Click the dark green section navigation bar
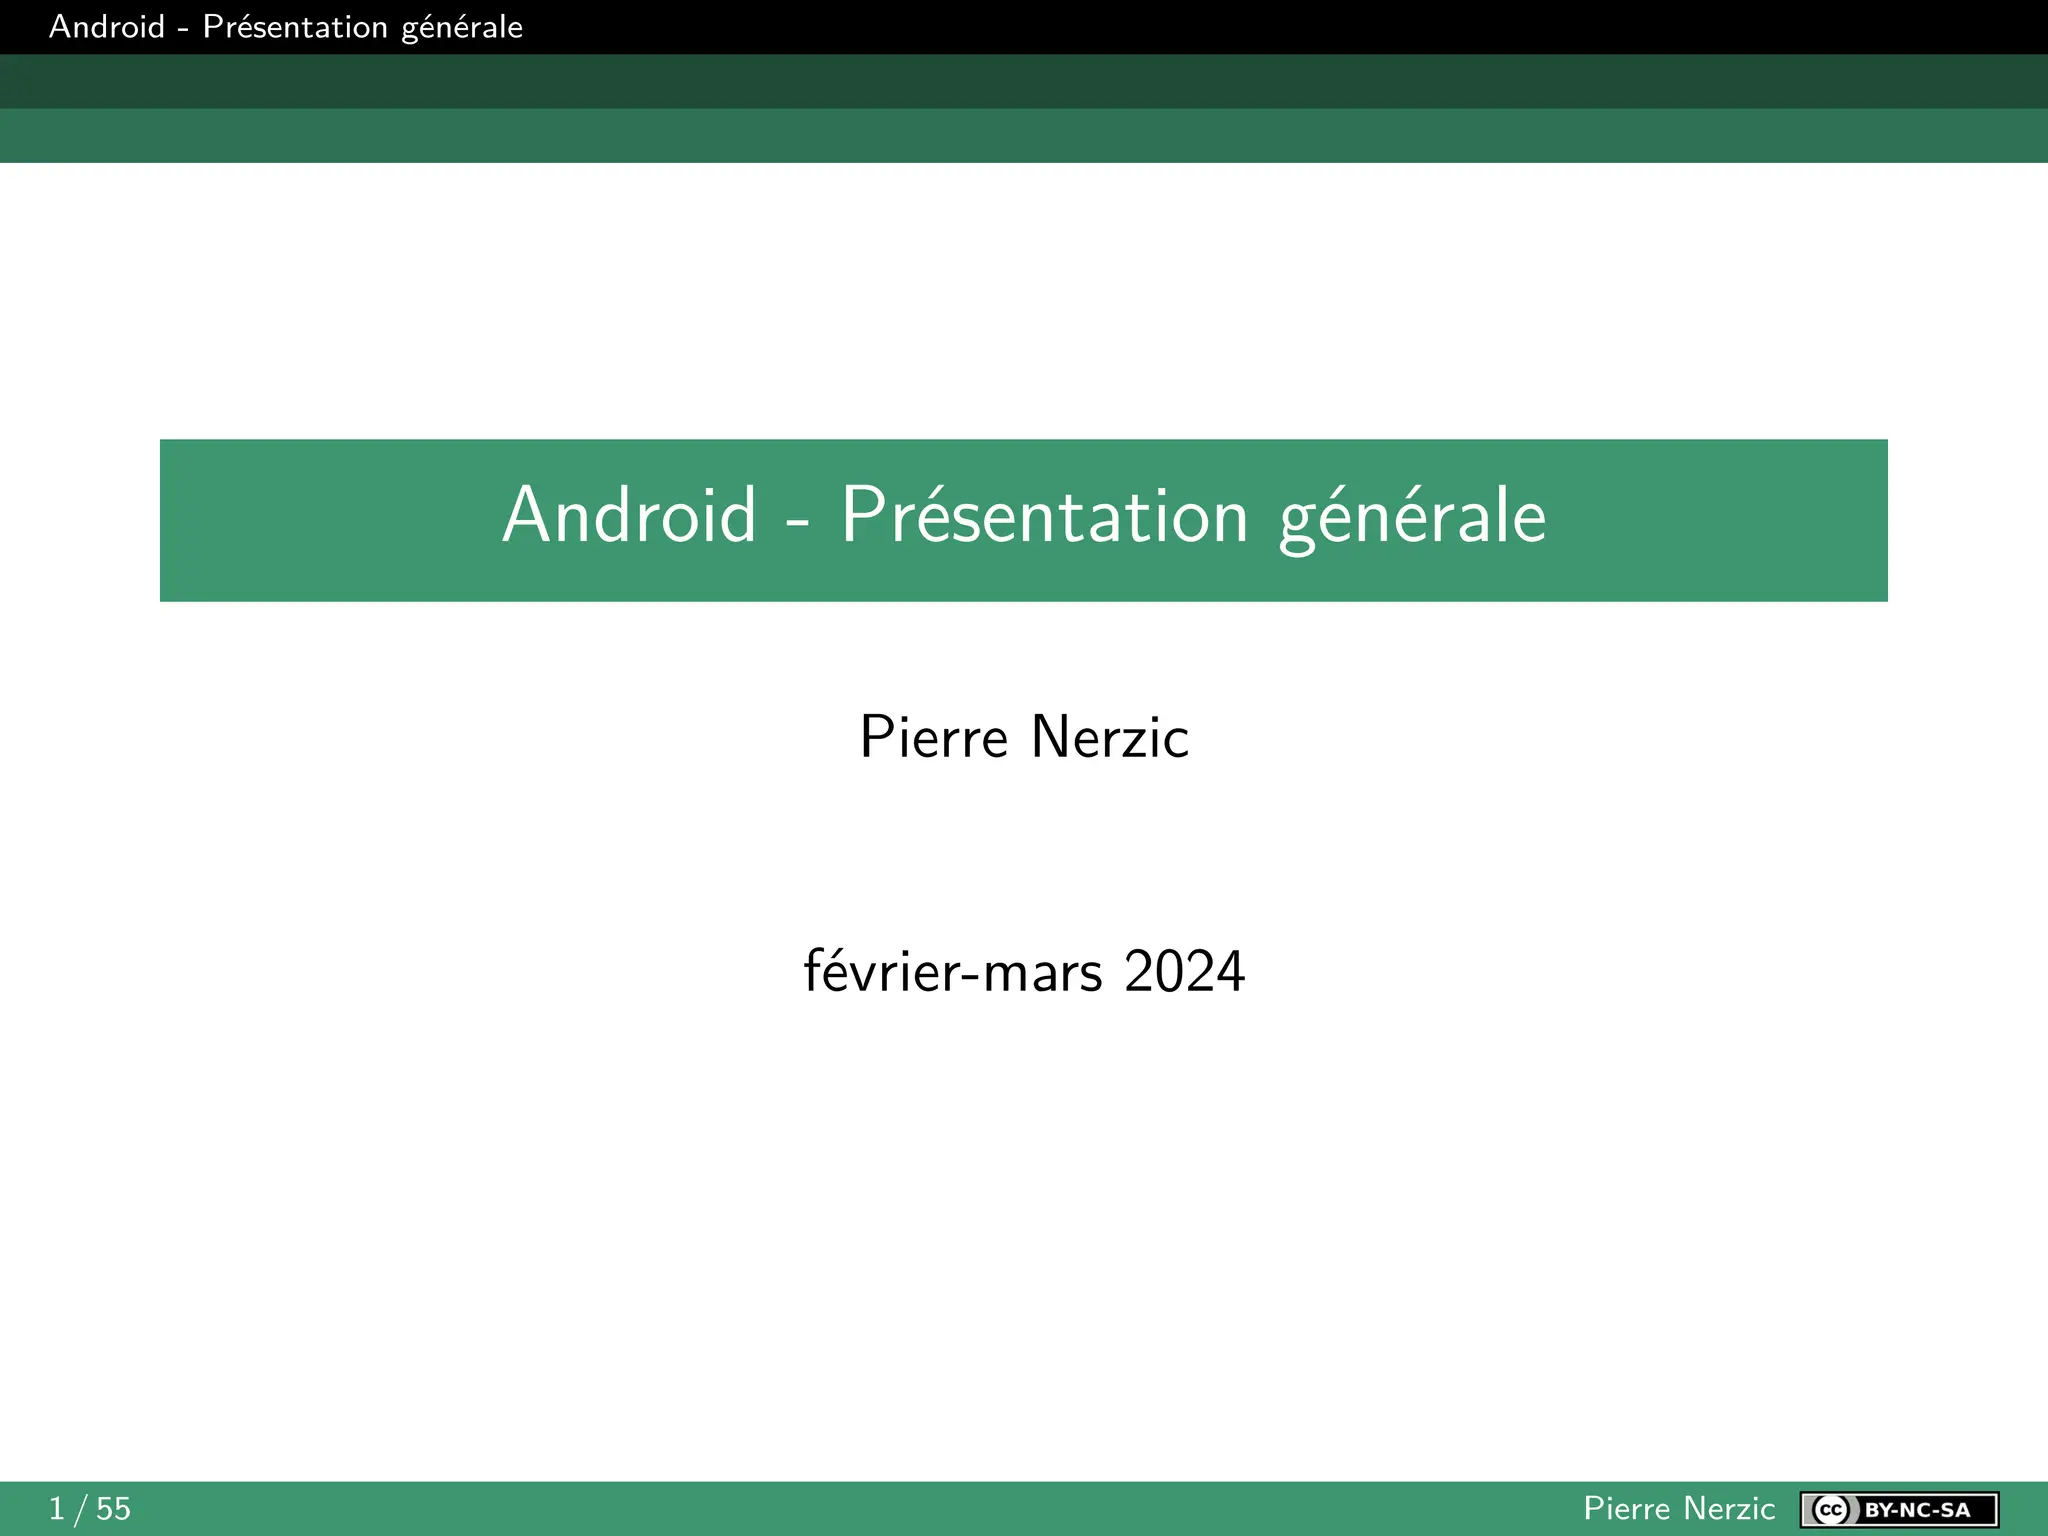Image resolution: width=2048 pixels, height=1536 pixels. point(1024,81)
